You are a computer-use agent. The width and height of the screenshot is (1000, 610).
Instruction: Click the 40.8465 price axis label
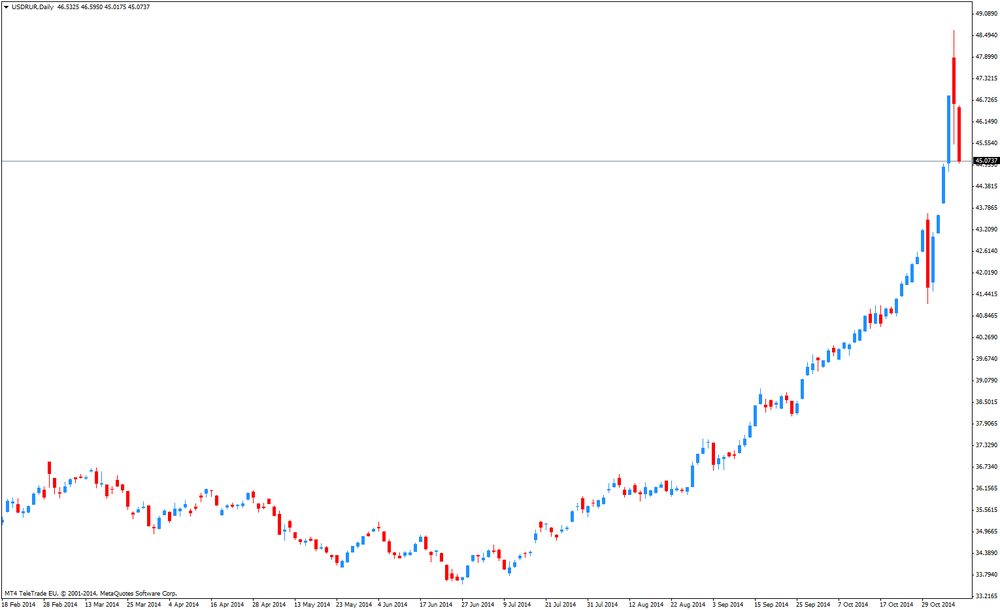[986, 316]
